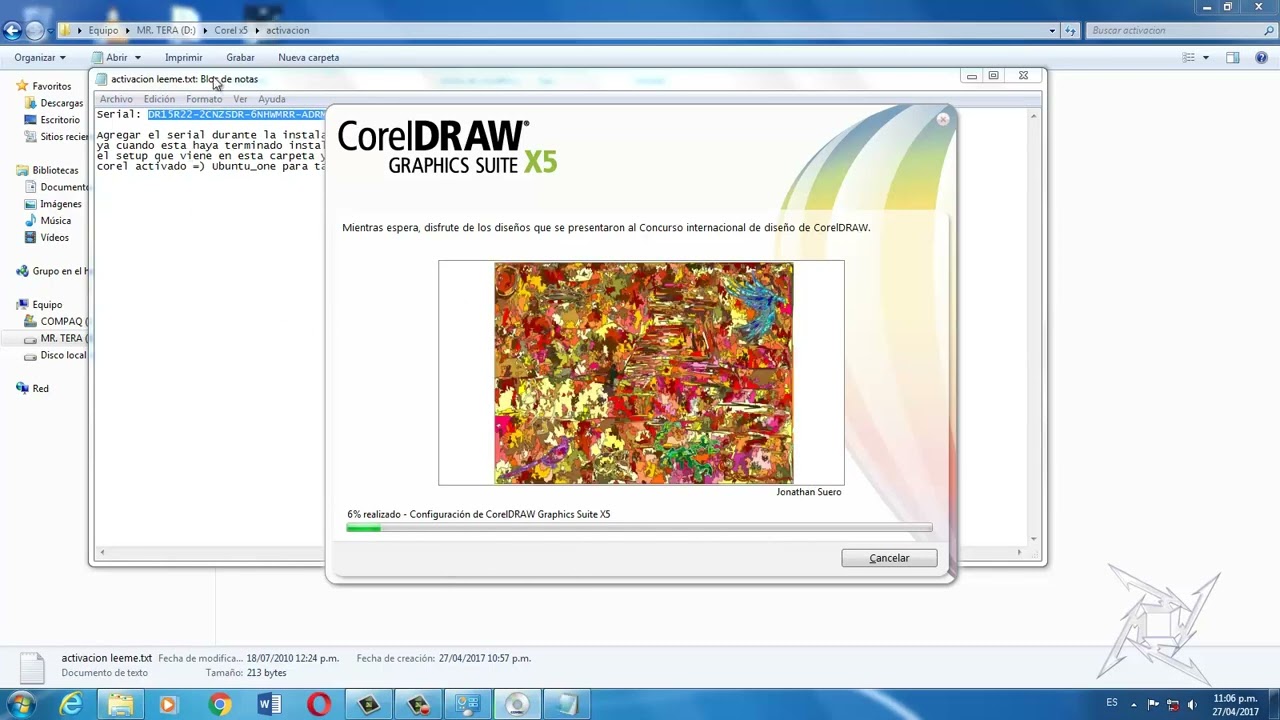The height and width of the screenshot is (720, 1280).
Task: Open Microsoft Word from the taskbar
Action: [269, 705]
